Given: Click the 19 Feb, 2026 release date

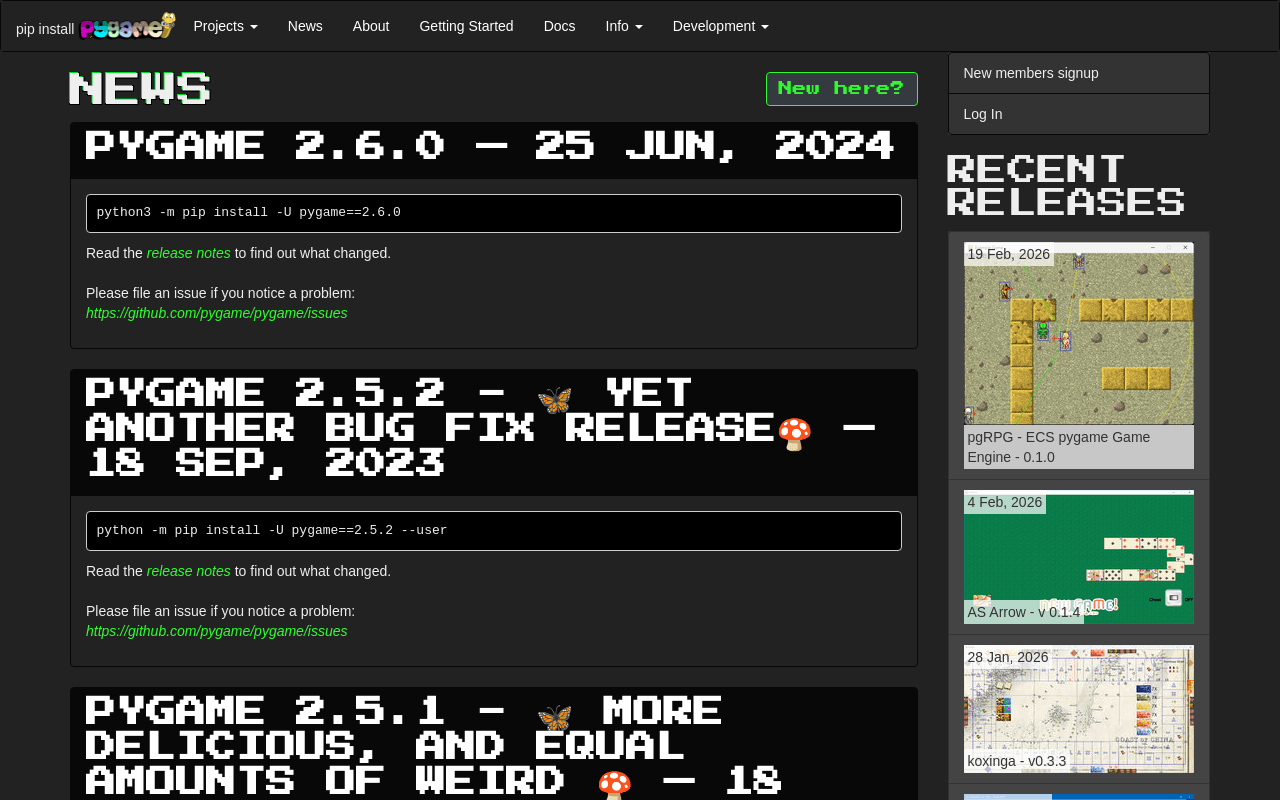Looking at the screenshot, I should point(1009,254).
